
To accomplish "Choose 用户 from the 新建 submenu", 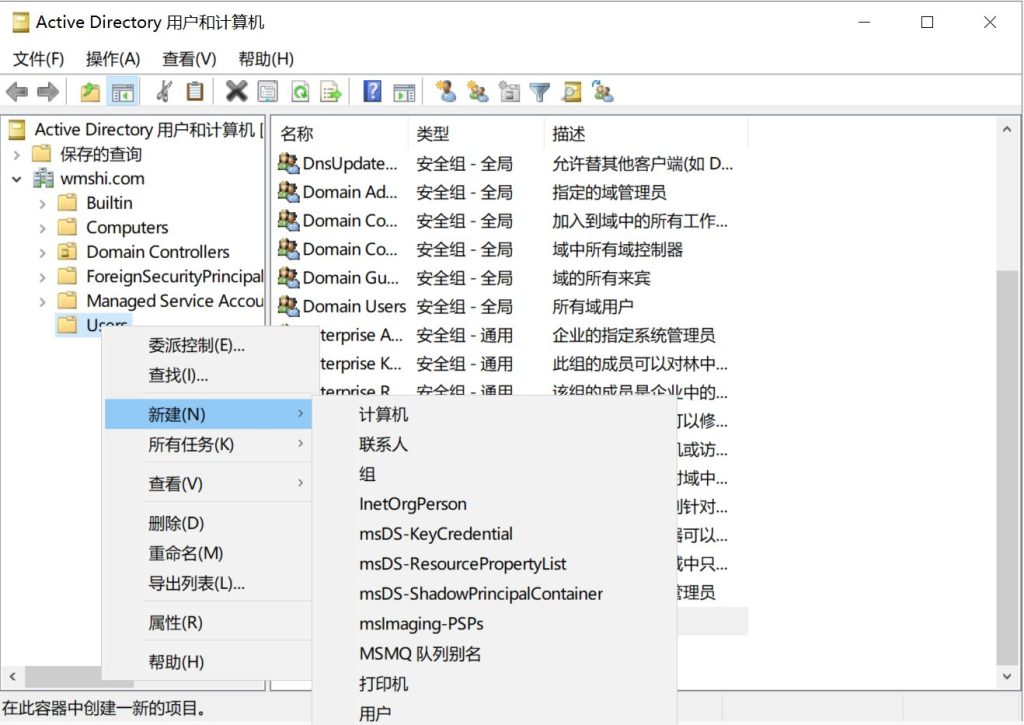I will click(375, 713).
